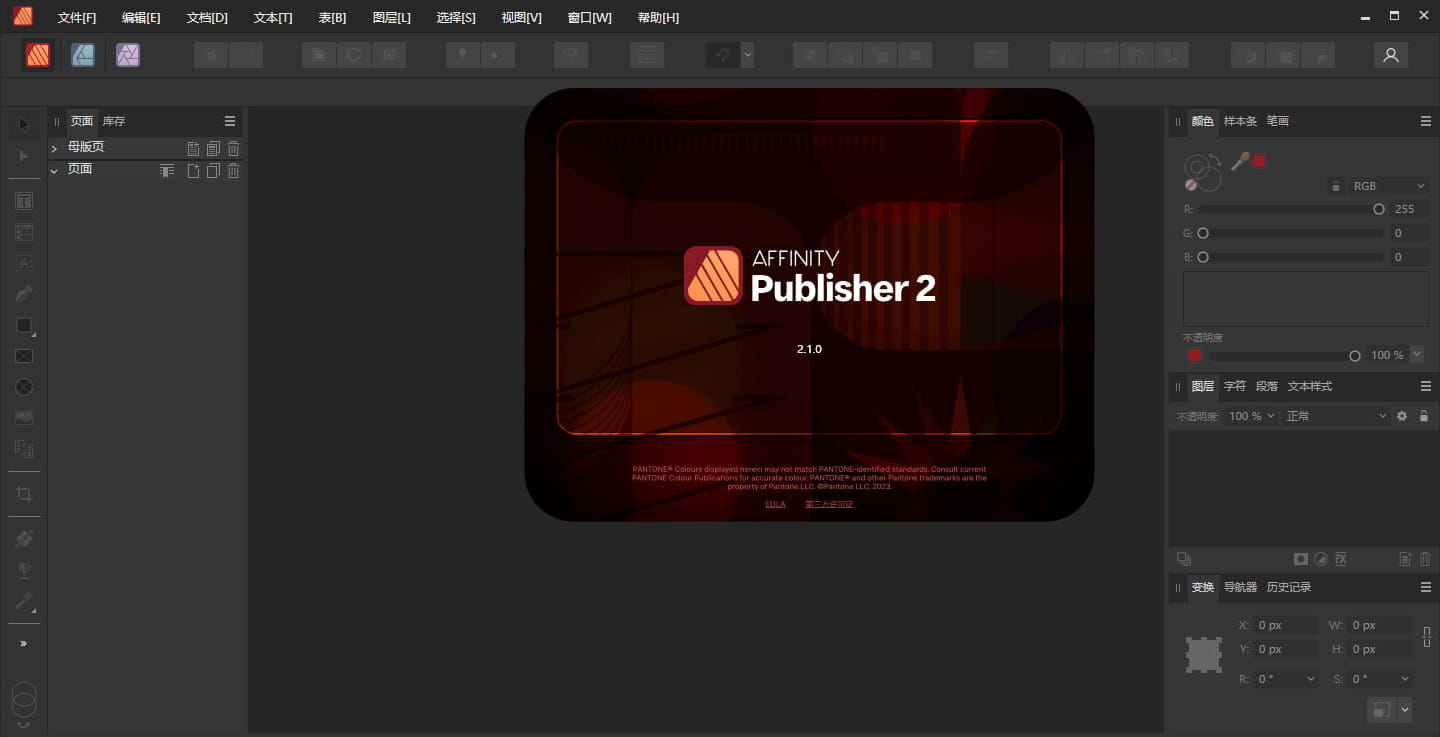Viewport: 1440px width, 737px height.
Task: Open the 视图[V] menu
Action: tap(521, 18)
